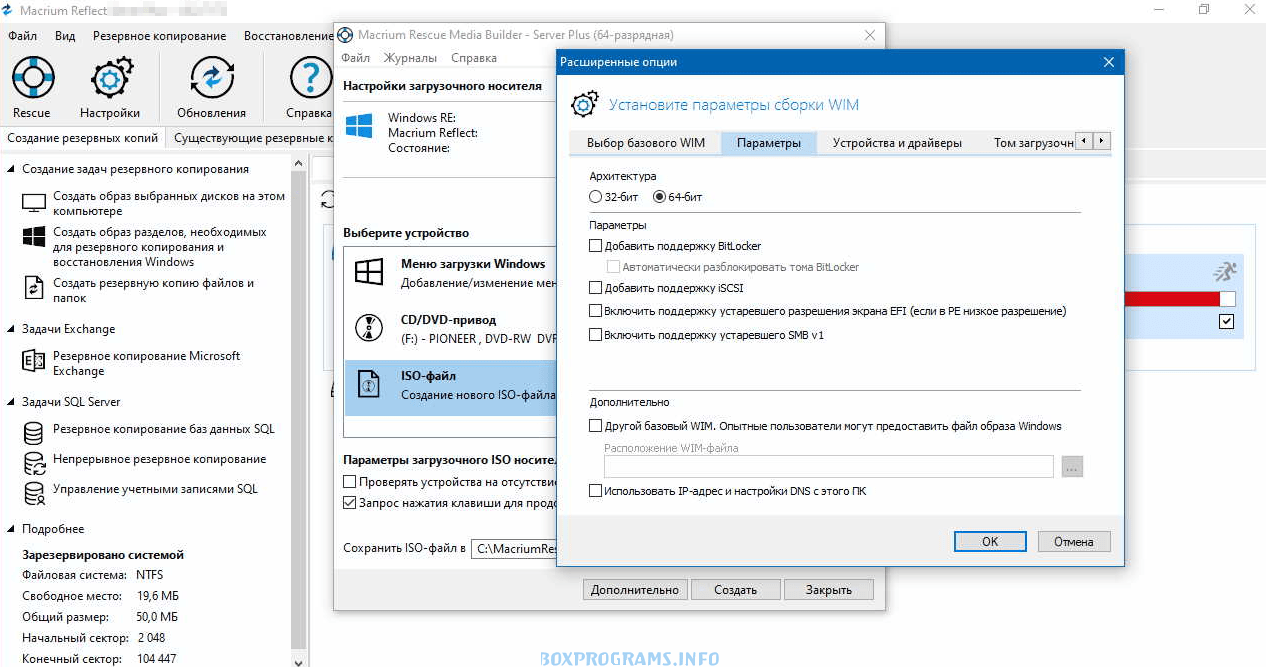Collapse Создание задач резервного копирования section

11,169
